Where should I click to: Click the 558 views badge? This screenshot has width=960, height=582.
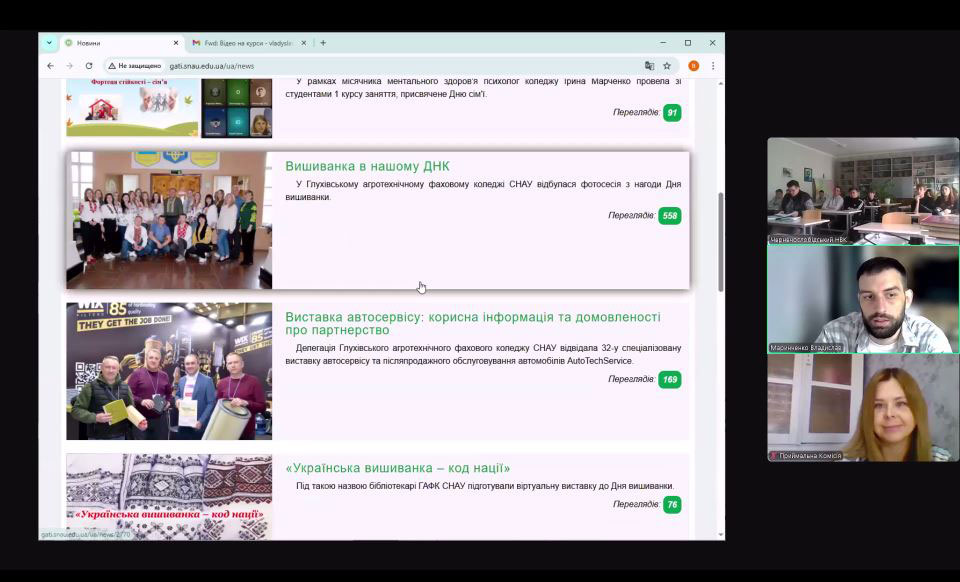(670, 215)
